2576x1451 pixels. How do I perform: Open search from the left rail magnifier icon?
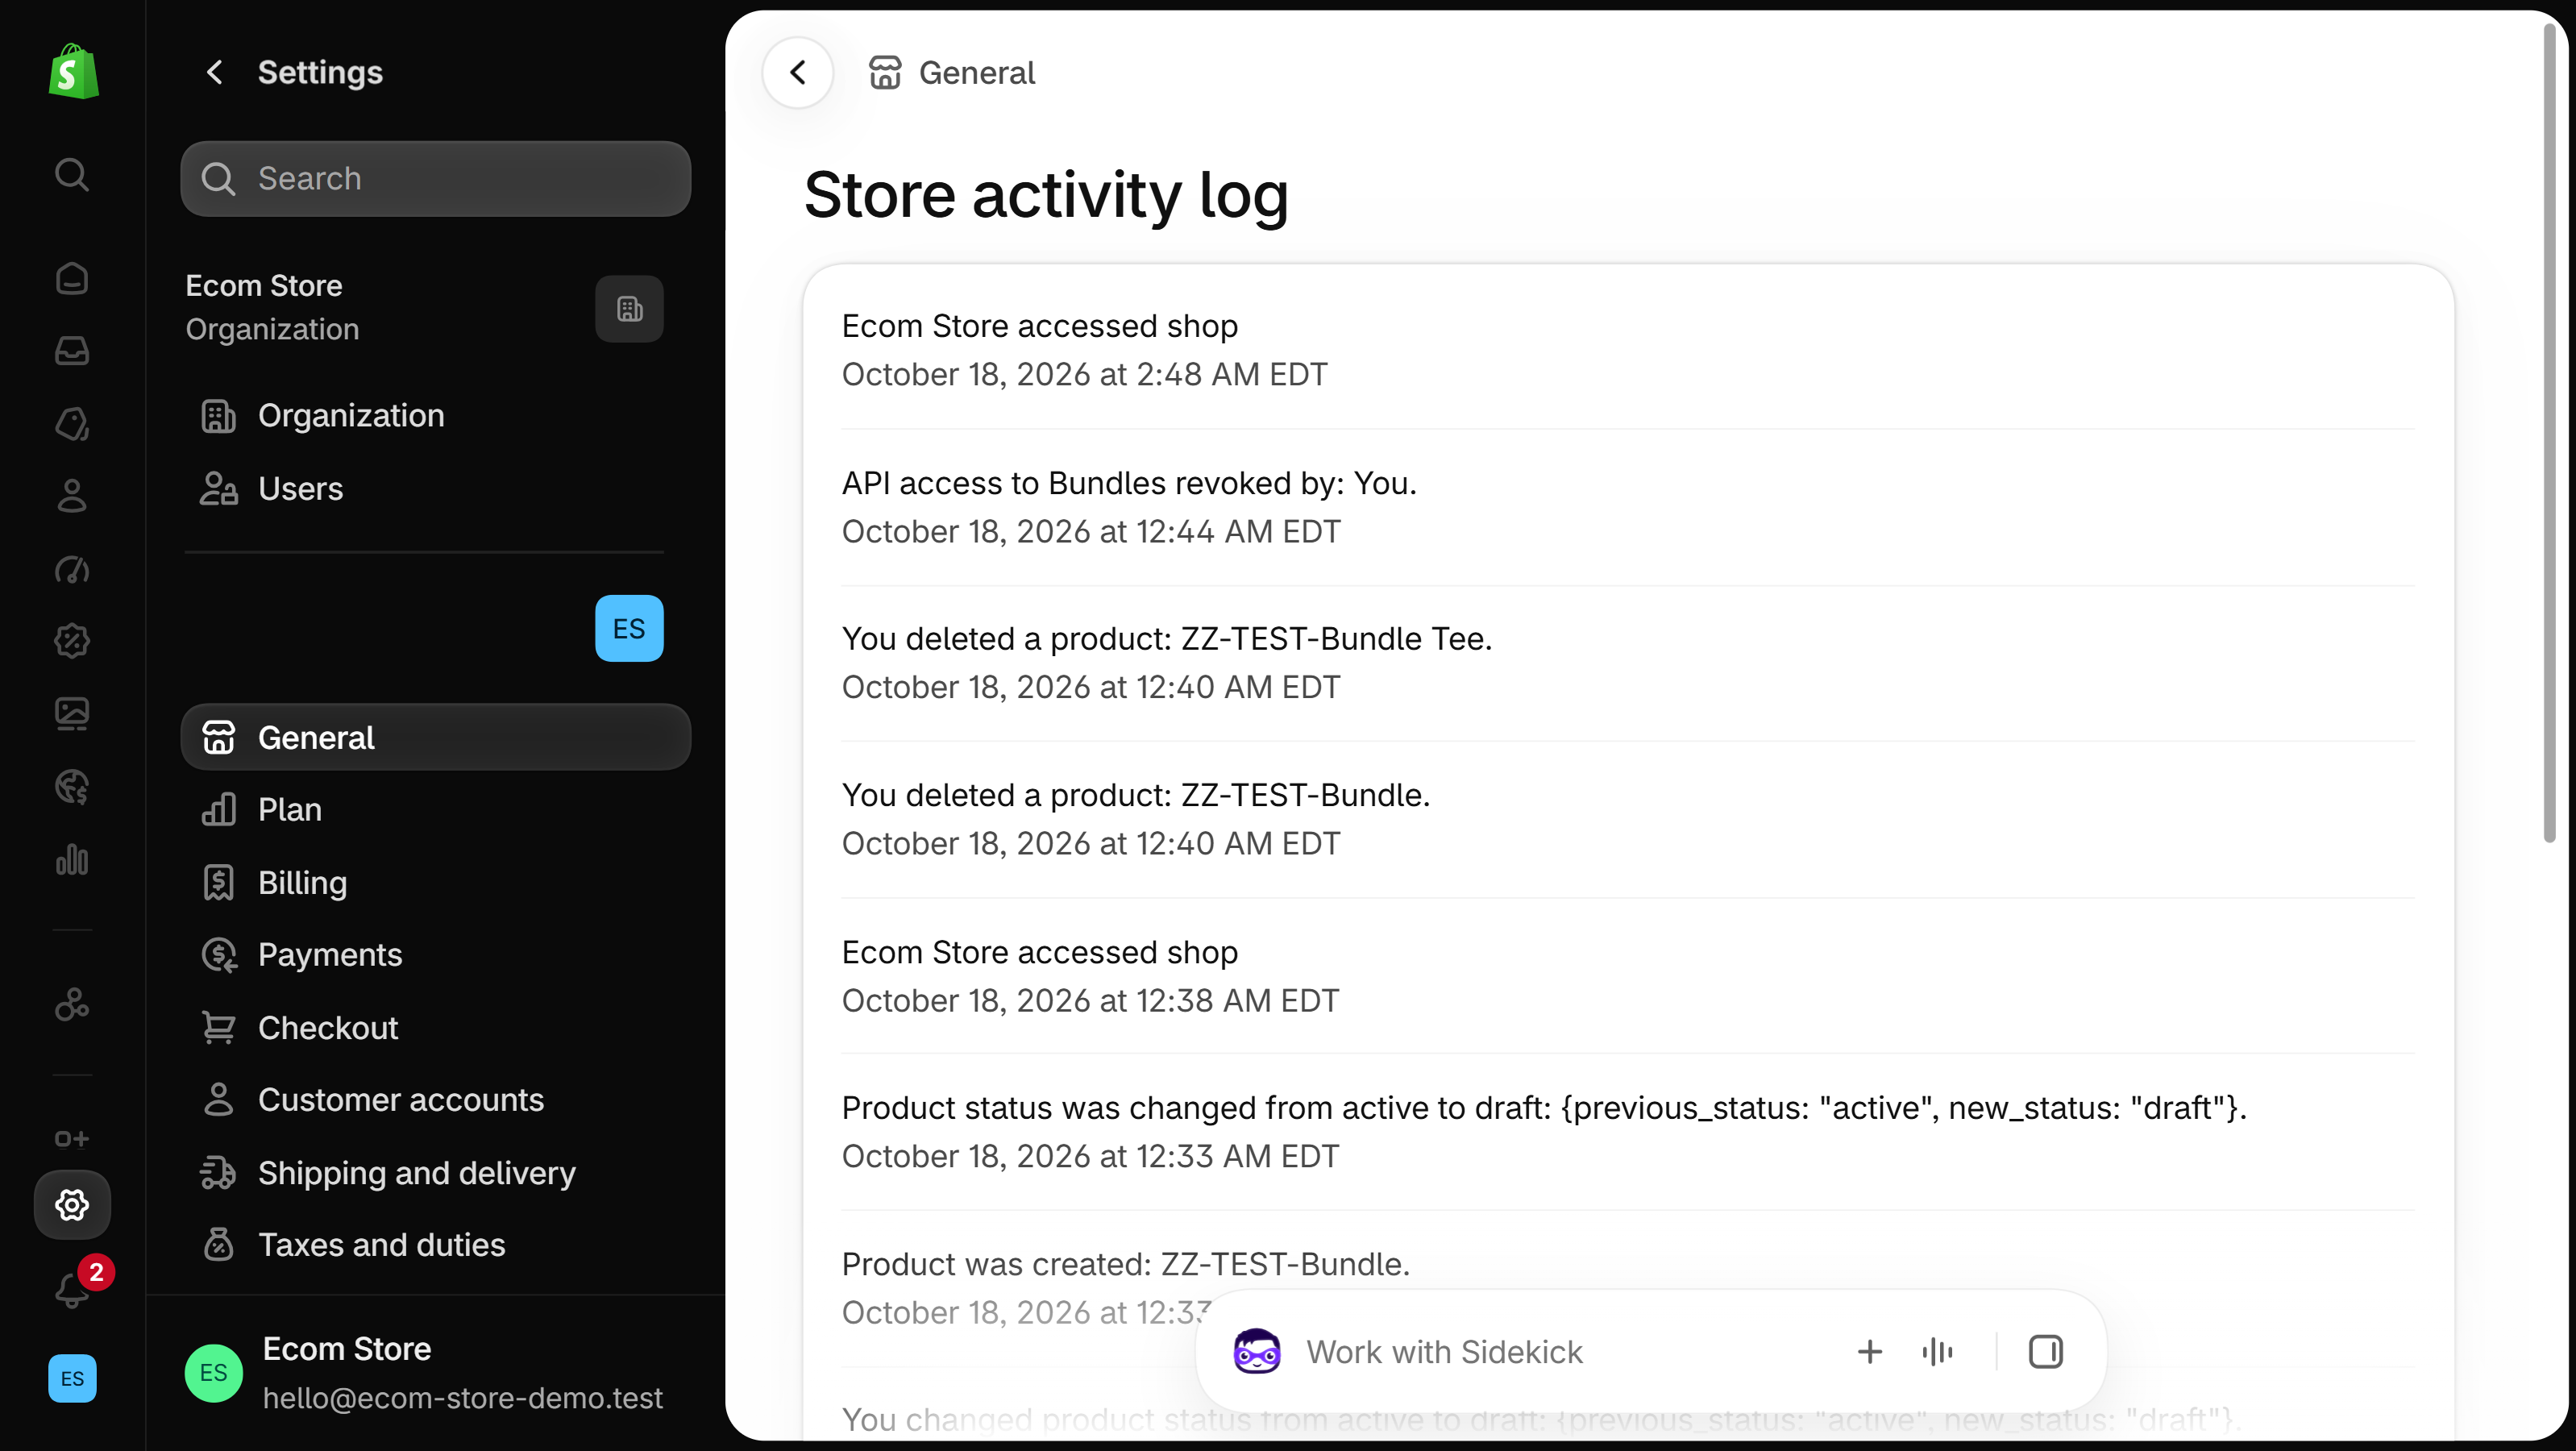point(72,174)
